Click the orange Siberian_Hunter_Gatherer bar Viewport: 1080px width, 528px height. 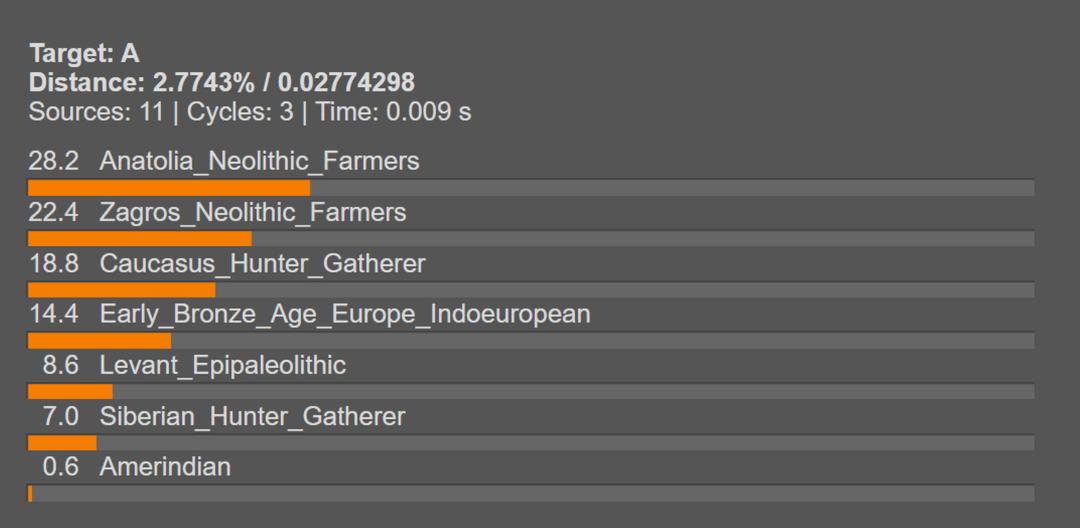point(62,442)
